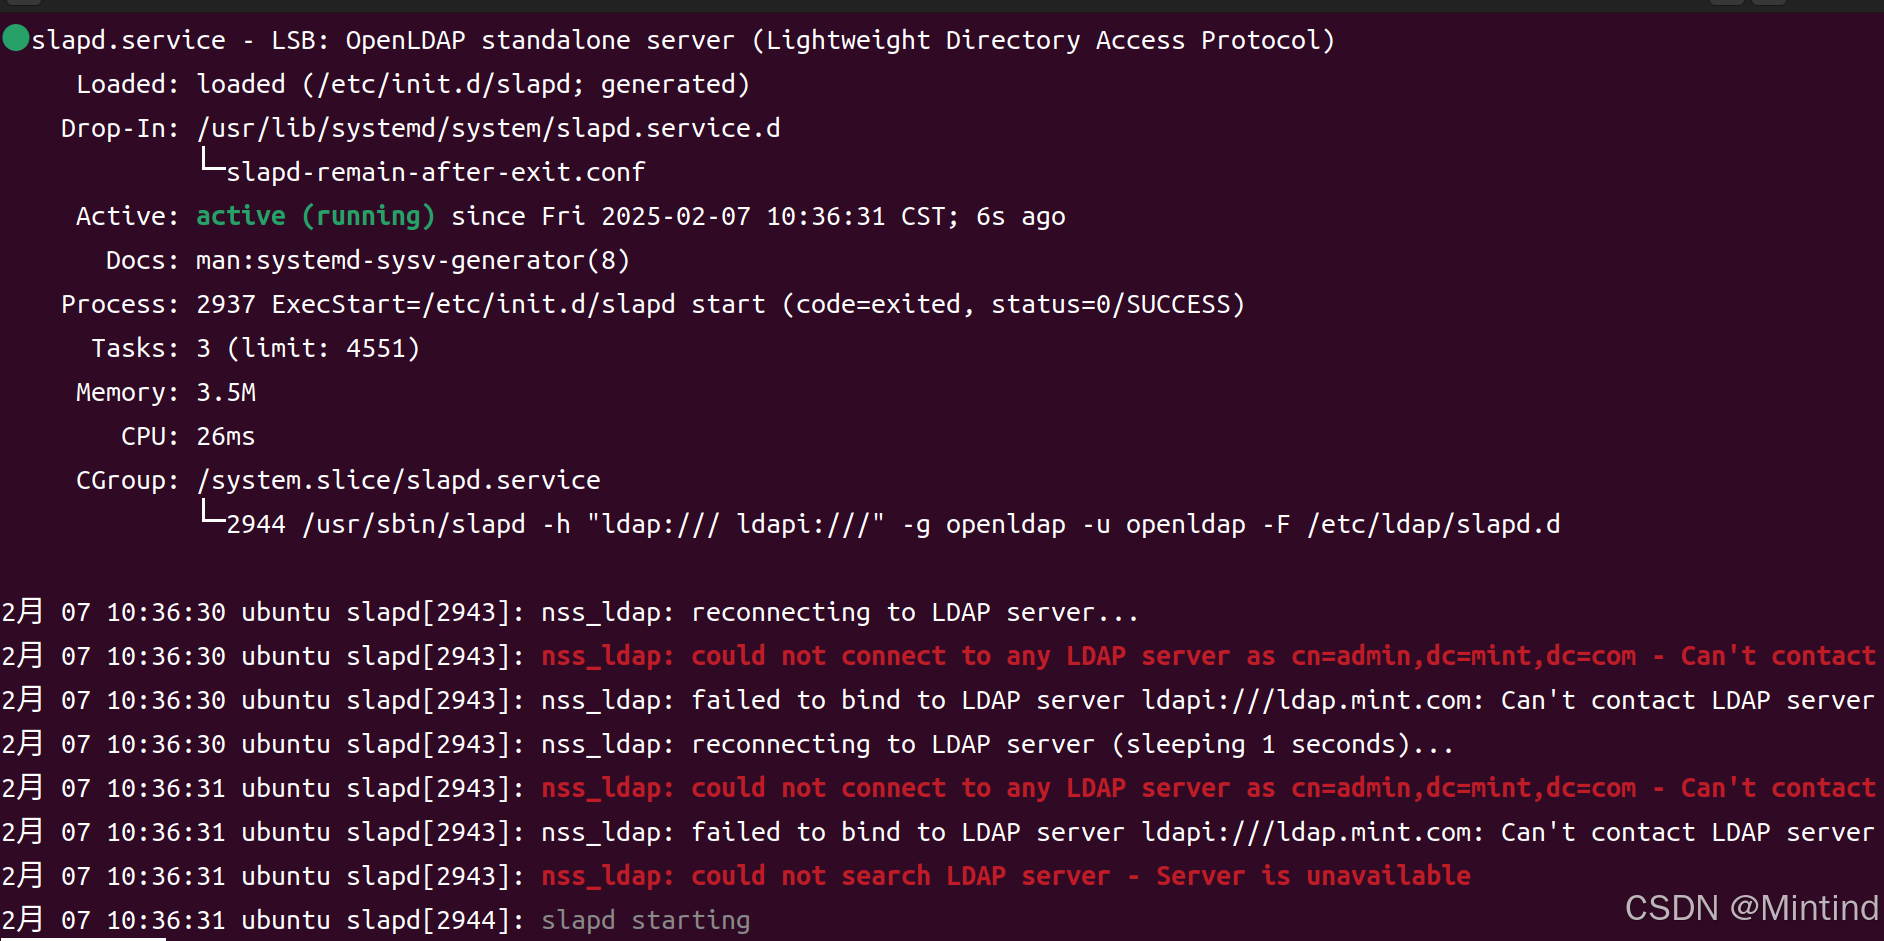Click the /etc/ldap/slapd.d path in the command line
The height and width of the screenshot is (941, 1884).
point(1433,524)
